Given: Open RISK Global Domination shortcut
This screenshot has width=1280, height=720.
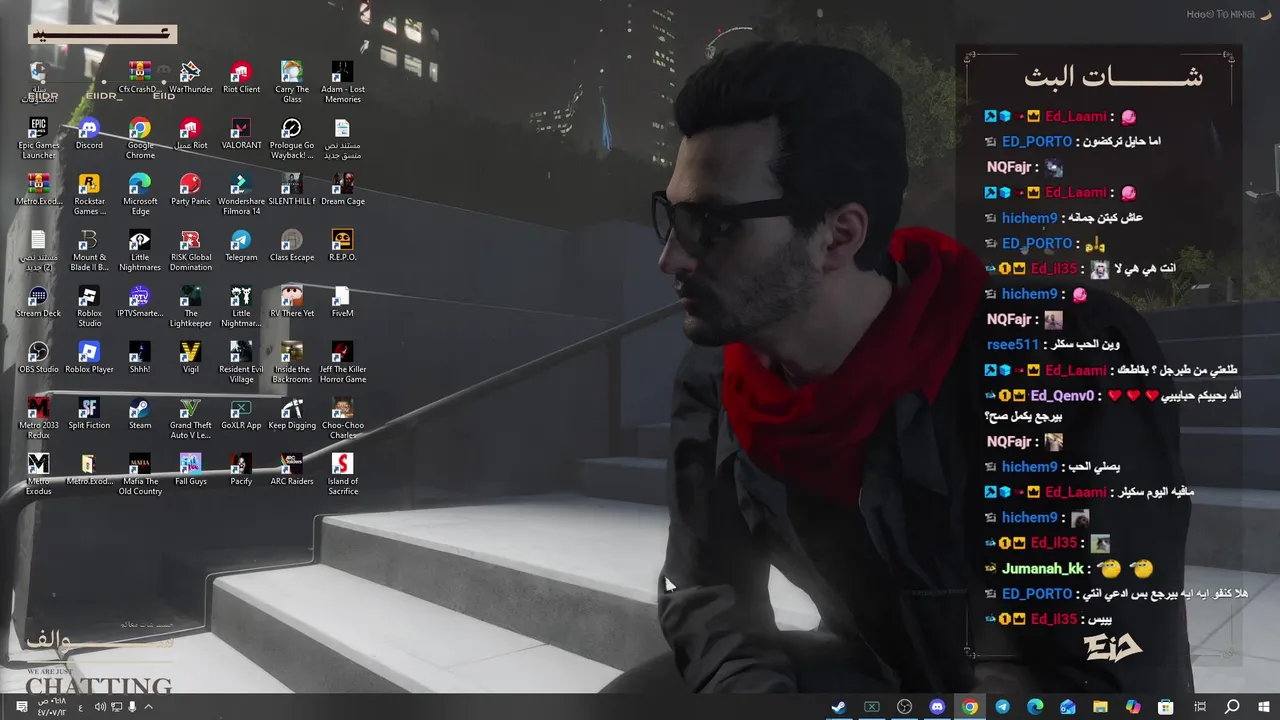Looking at the screenshot, I should pos(190,250).
